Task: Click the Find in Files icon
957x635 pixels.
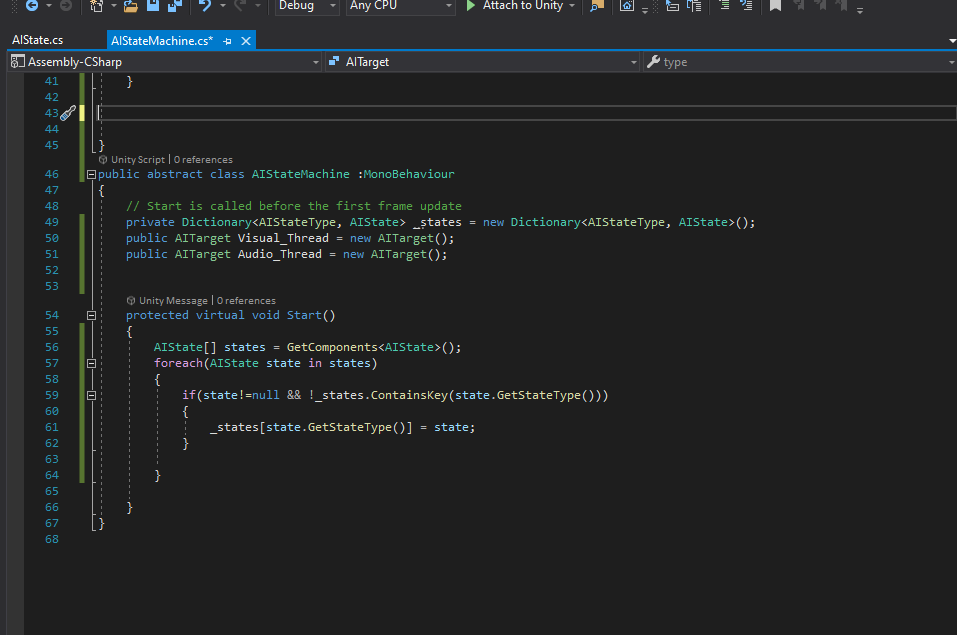Action: pos(597,5)
